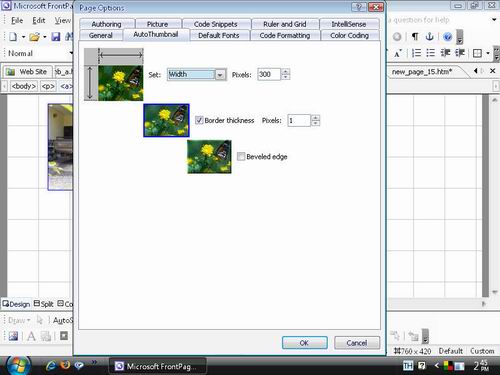Click the bookmark anchor icon
This screenshot has height=375, width=500.
tap(430, 36)
